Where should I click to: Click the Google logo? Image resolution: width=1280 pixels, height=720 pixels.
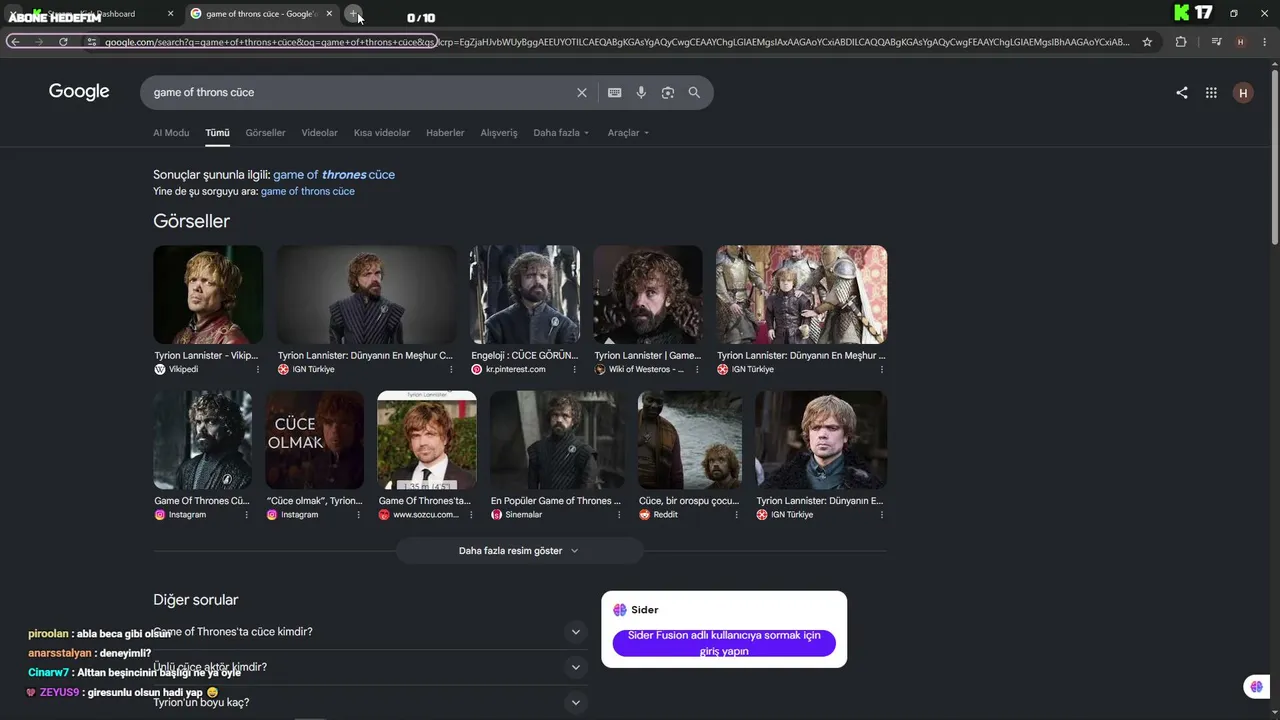79,92
